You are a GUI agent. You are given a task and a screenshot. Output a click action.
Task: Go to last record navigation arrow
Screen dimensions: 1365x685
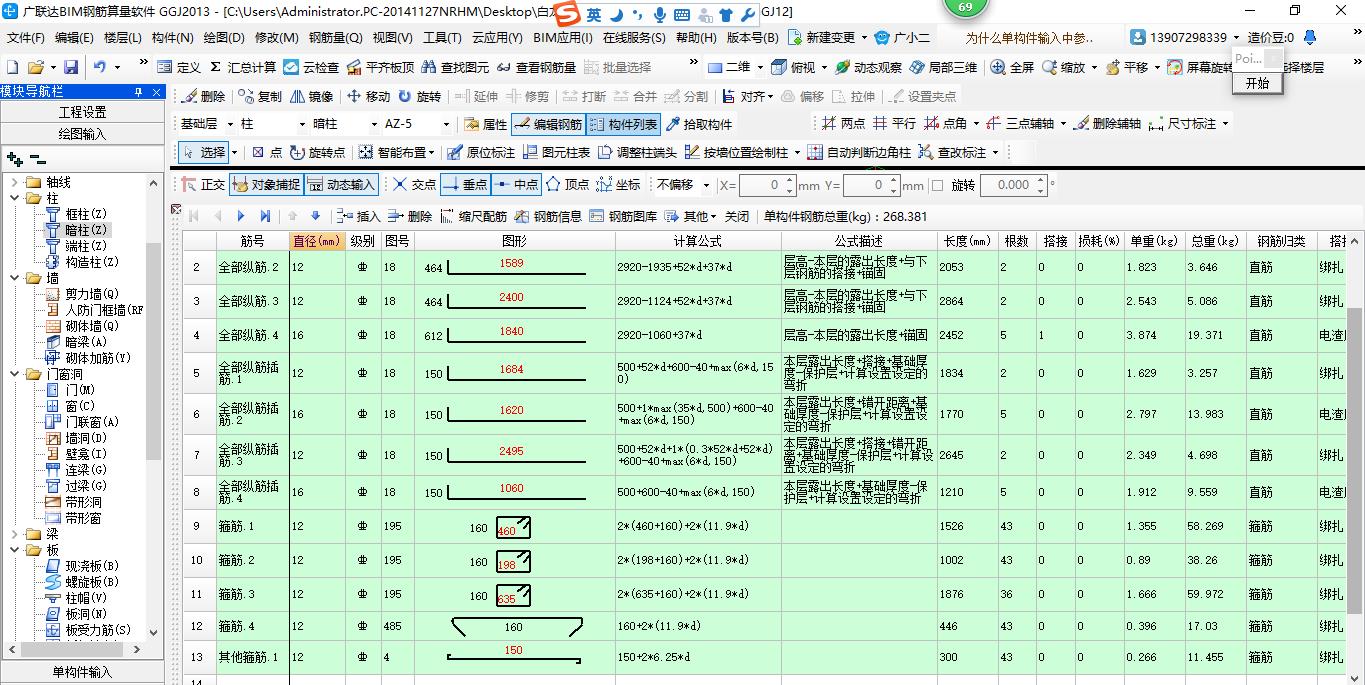click(264, 216)
